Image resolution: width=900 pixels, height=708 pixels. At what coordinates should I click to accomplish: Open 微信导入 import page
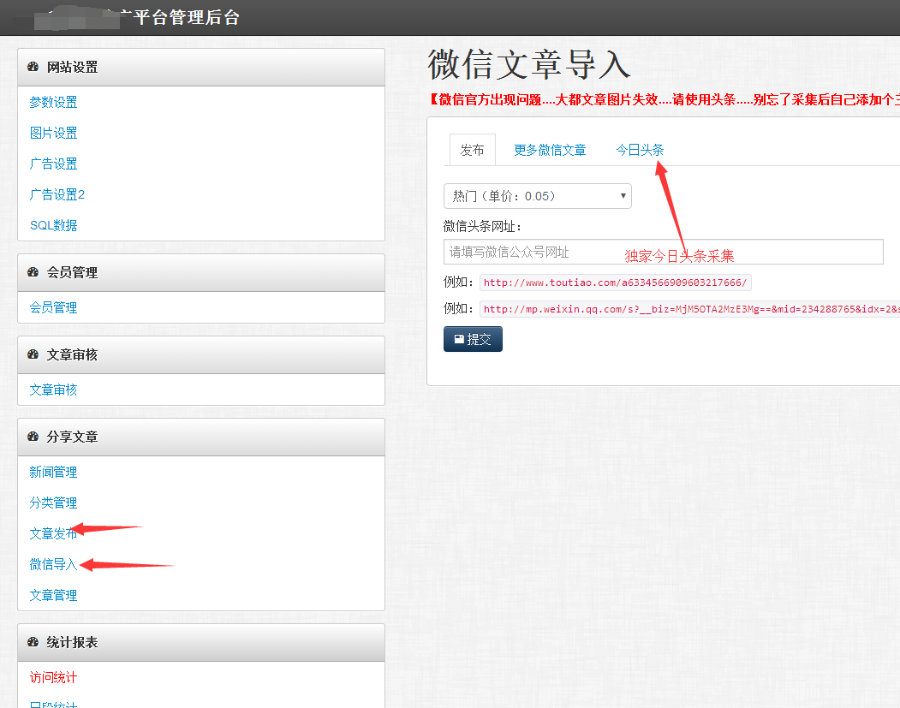51,564
